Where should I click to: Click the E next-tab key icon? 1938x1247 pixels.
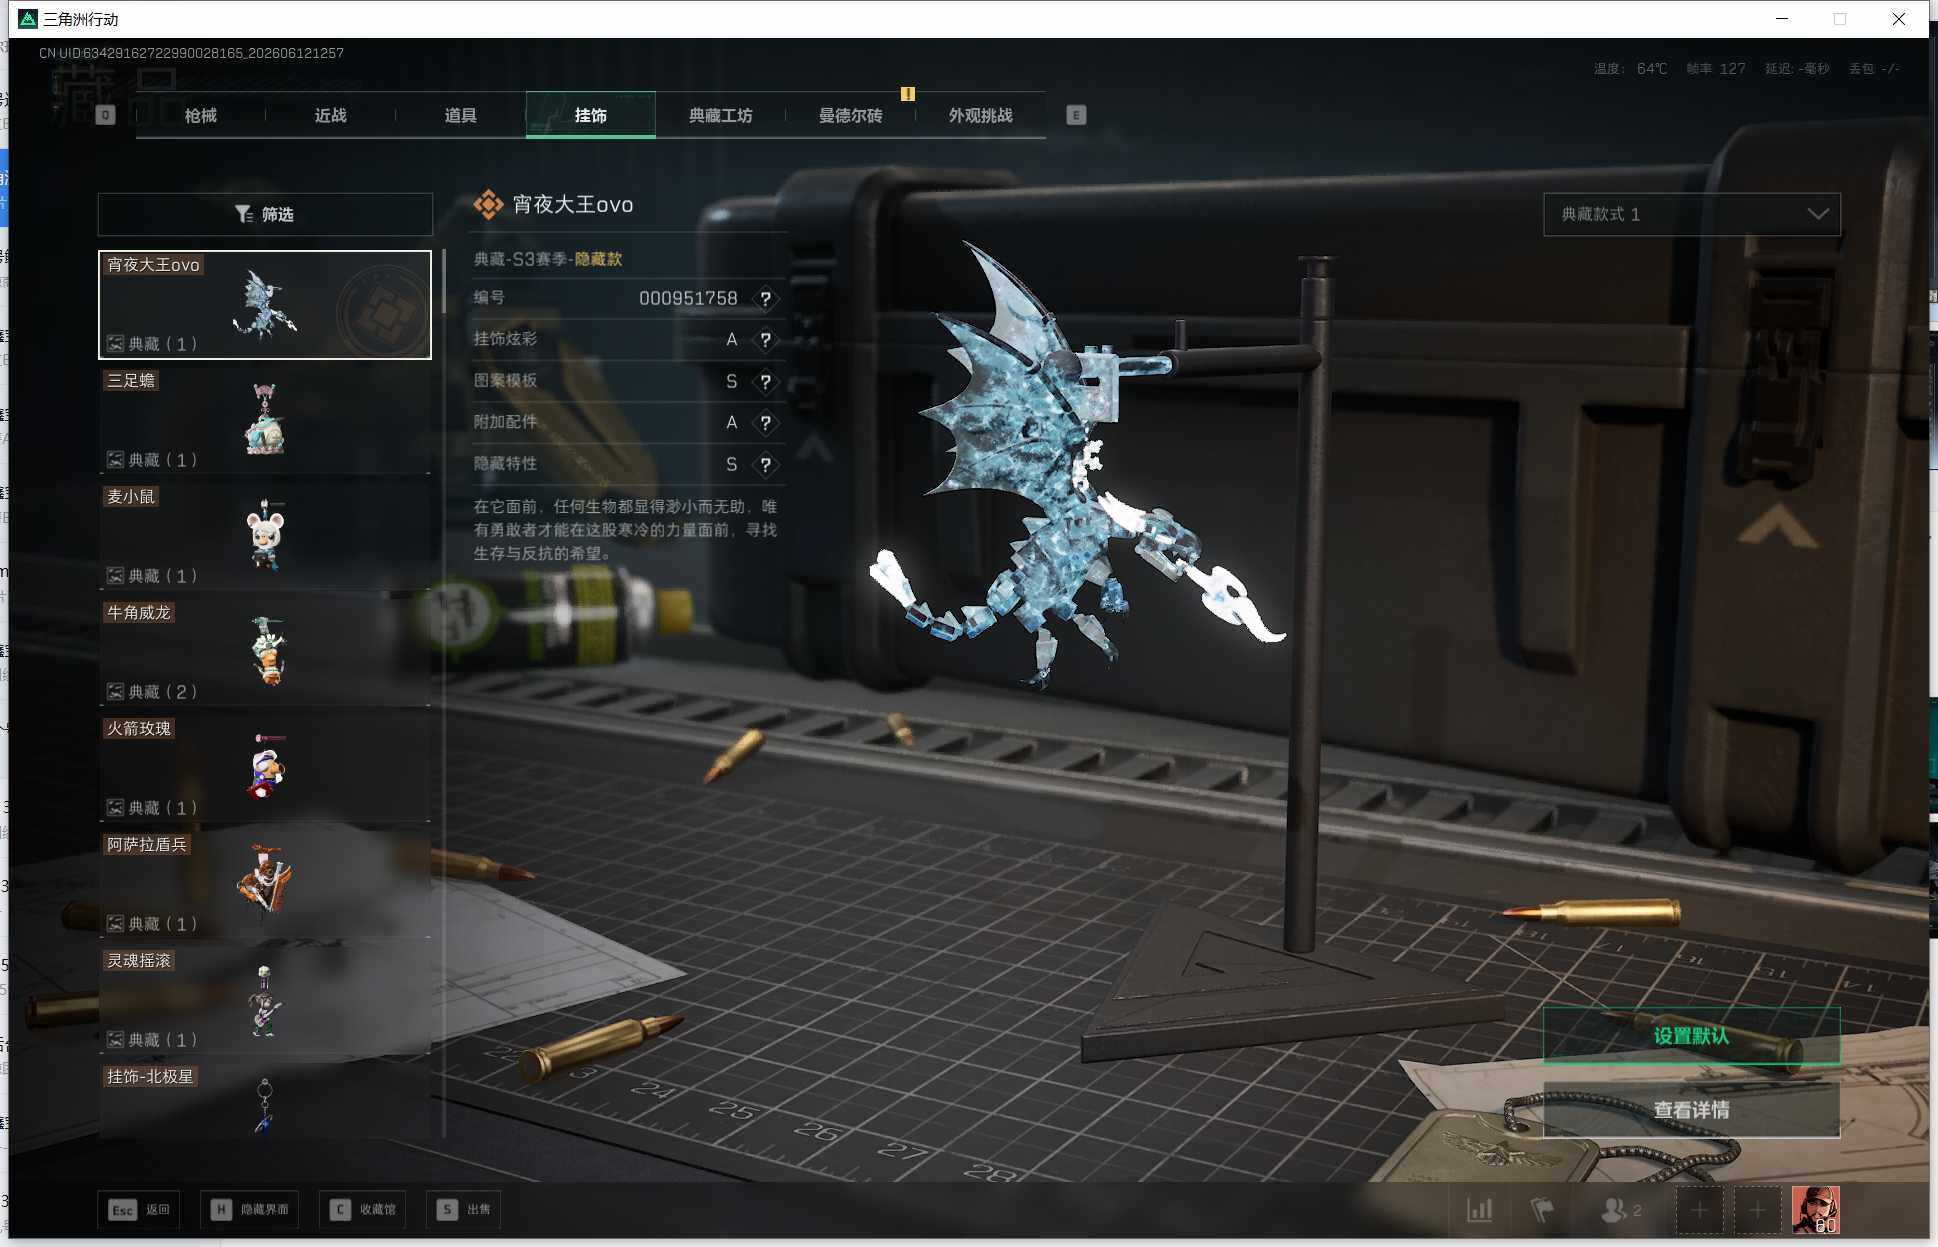(1076, 115)
